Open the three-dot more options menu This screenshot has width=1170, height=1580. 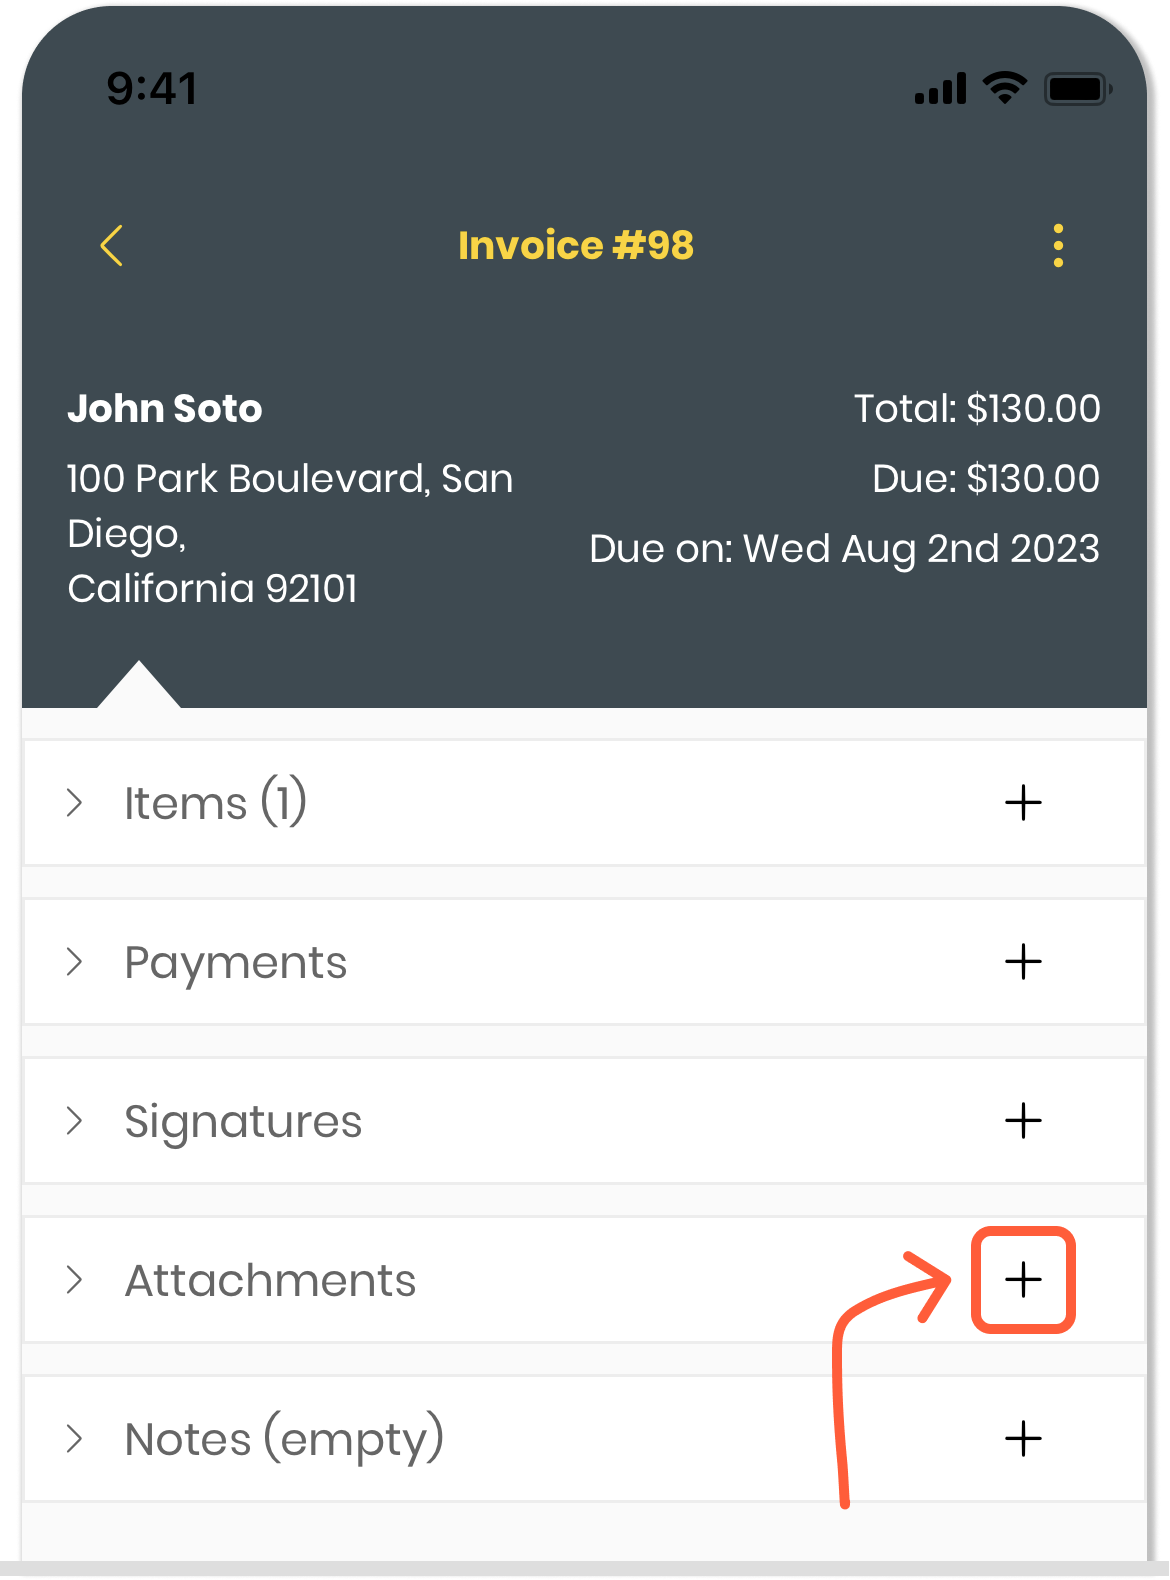pos(1058,246)
